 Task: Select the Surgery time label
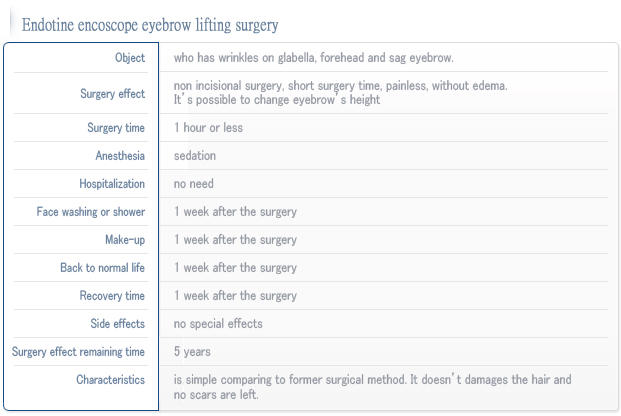click(116, 128)
